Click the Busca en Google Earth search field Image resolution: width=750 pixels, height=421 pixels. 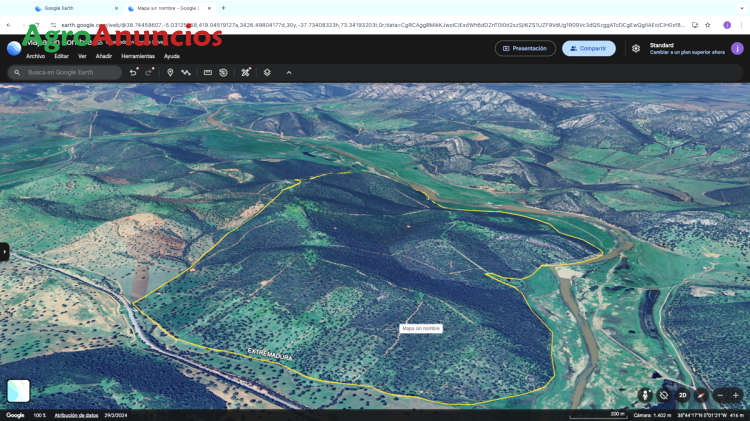pyautogui.click(x=70, y=72)
